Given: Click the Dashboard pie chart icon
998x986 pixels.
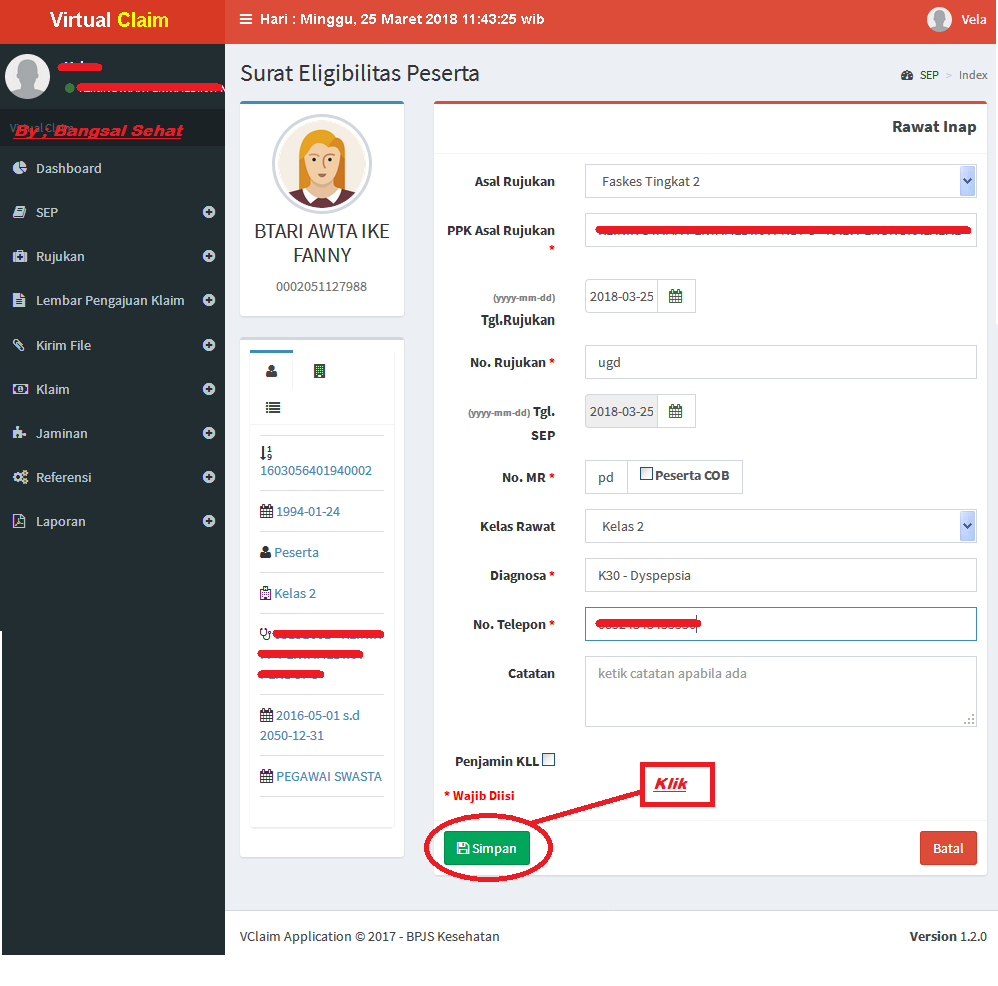Looking at the screenshot, I should click(x=20, y=167).
